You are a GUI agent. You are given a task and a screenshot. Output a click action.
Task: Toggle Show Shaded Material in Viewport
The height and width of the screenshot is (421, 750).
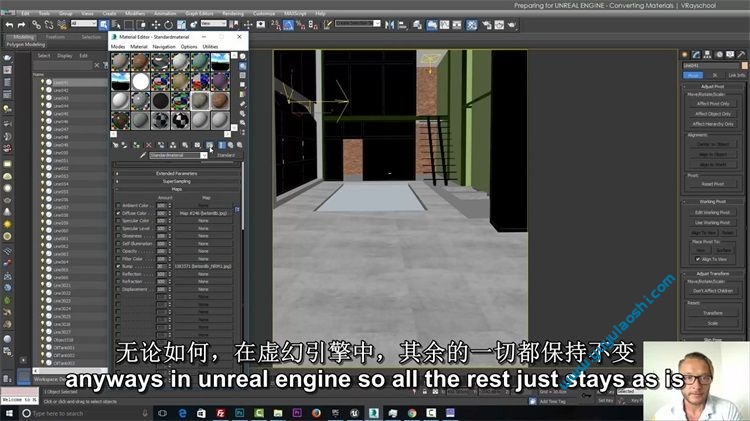point(210,144)
